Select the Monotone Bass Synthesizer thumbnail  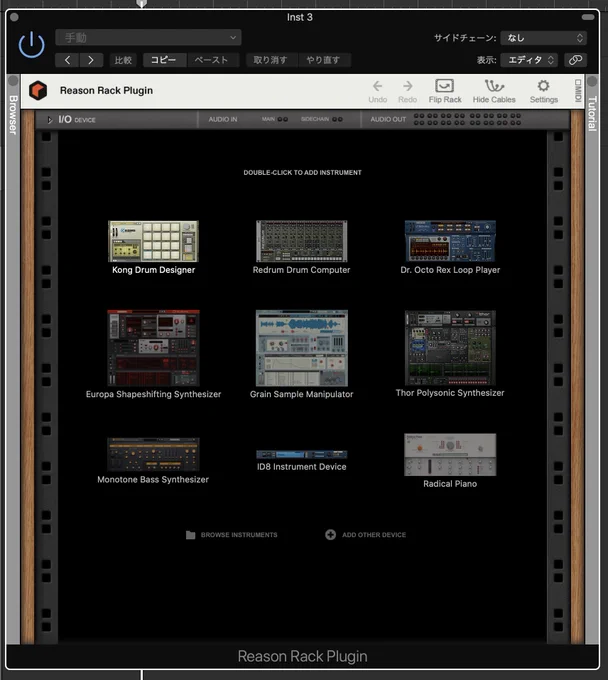(153, 454)
